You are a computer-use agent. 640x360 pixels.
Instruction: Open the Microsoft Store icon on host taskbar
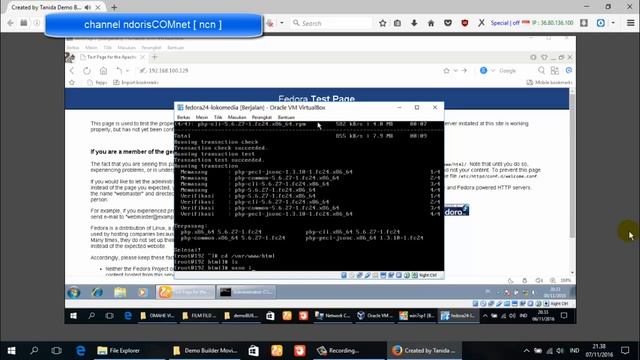(x=253, y=351)
